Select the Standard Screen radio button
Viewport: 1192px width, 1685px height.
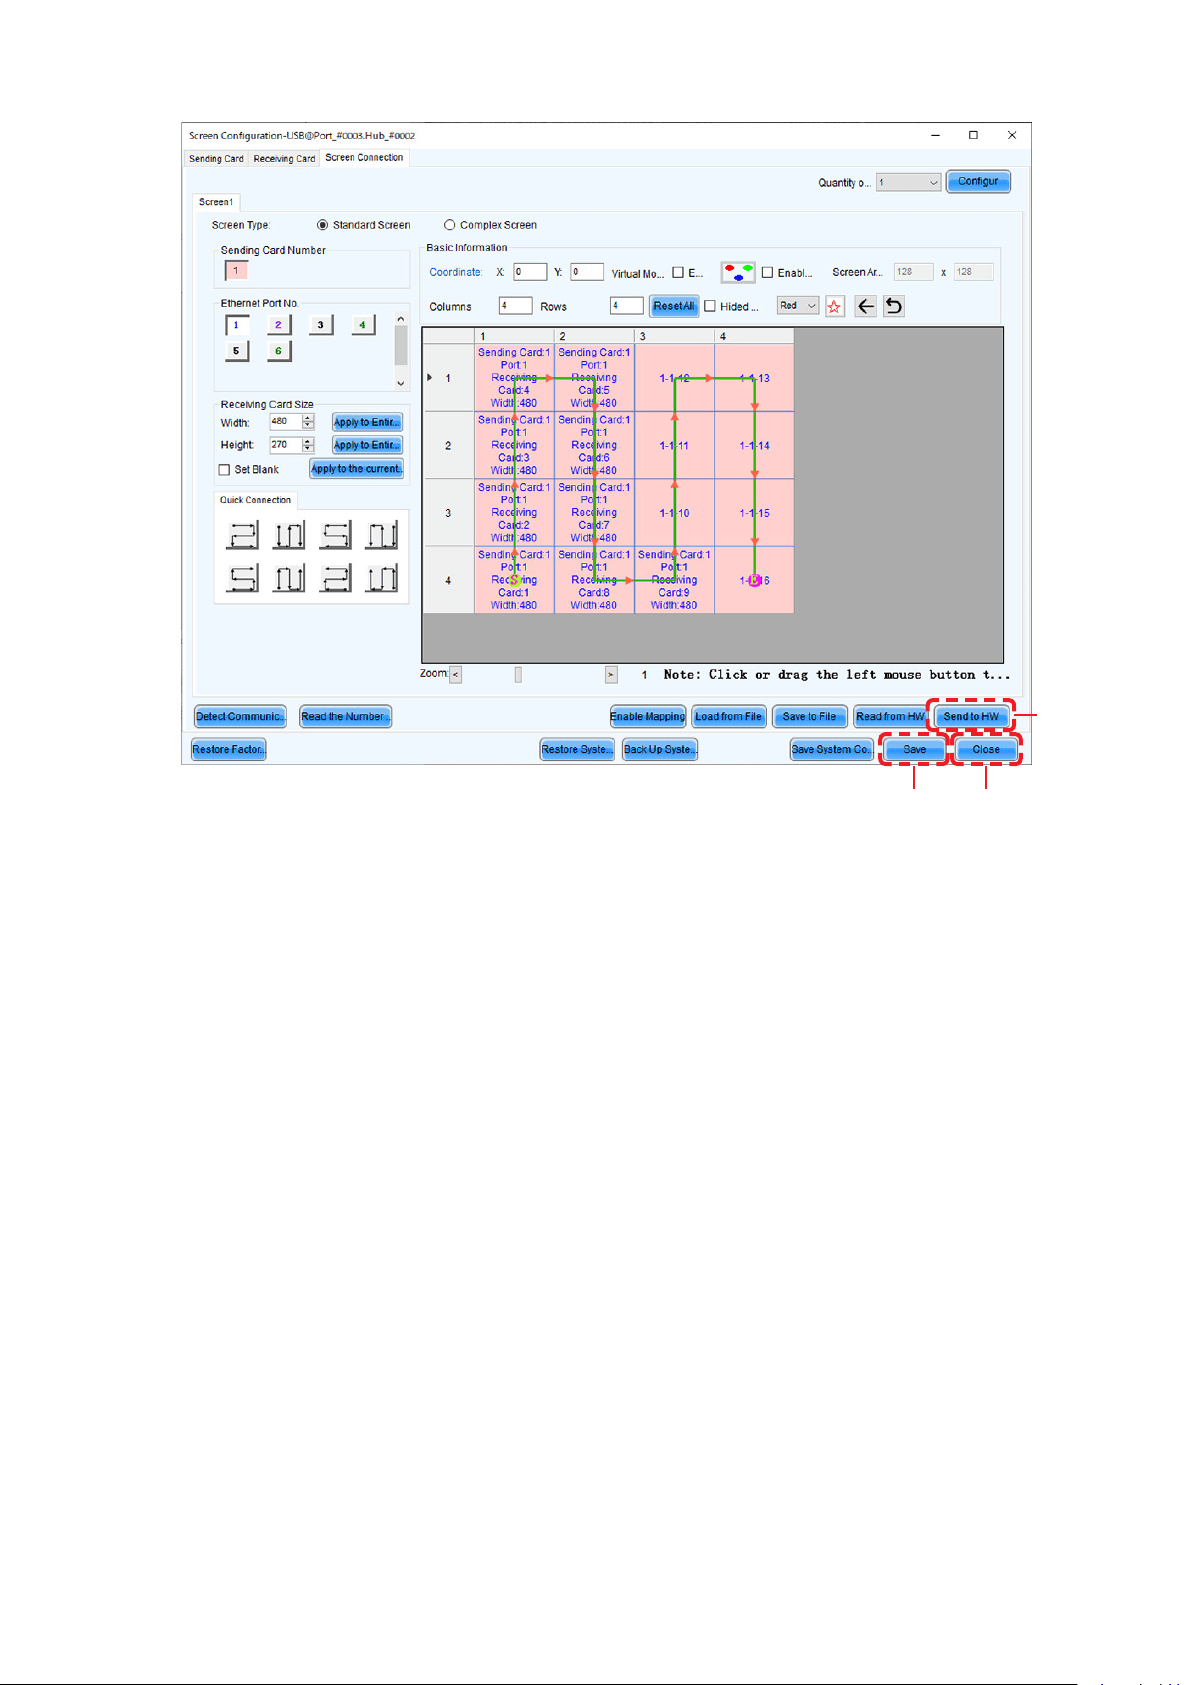pos(322,225)
